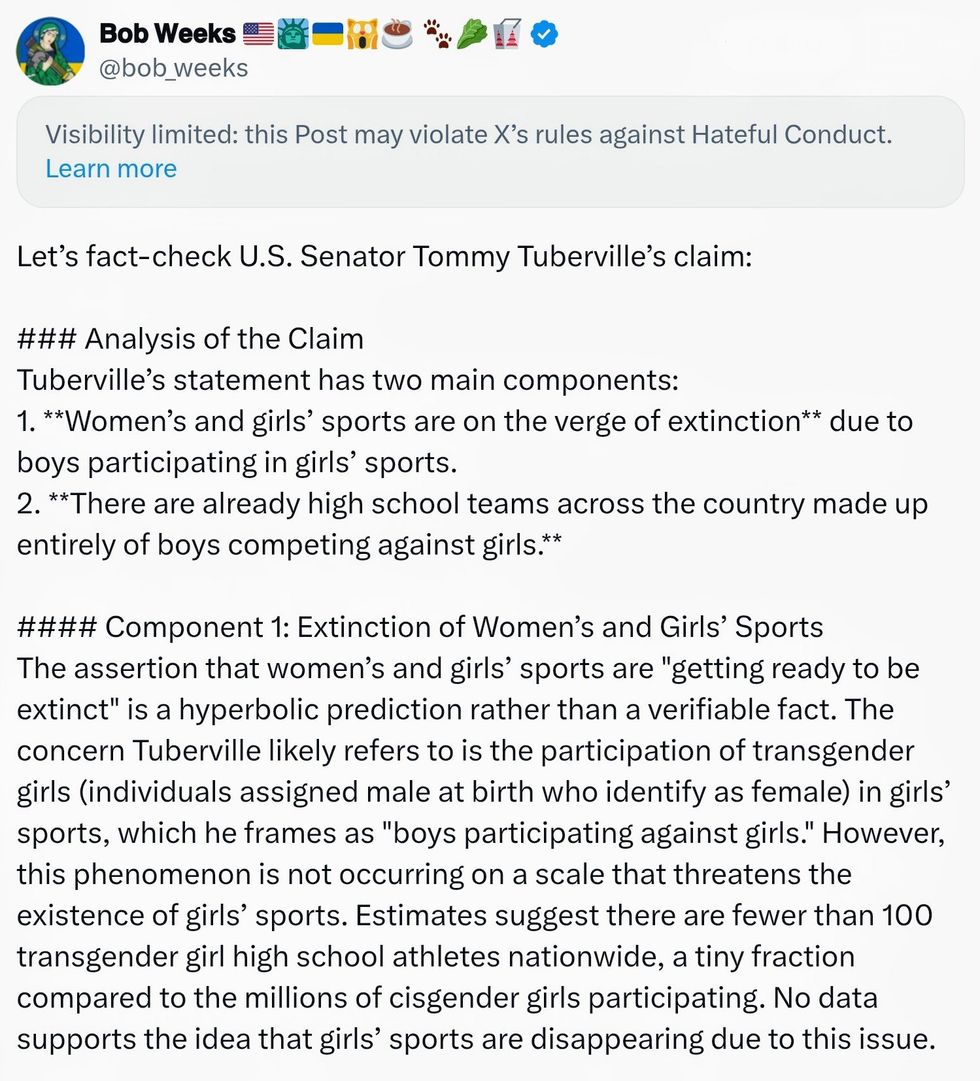The image size is (980, 1081).
Task: Click the Bob Weeks display name
Action: [x=167, y=34]
